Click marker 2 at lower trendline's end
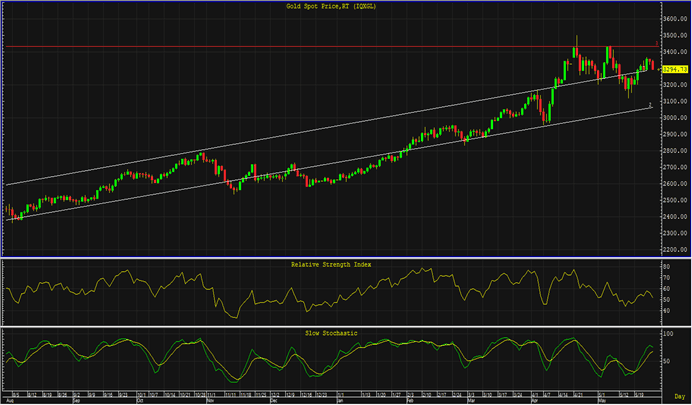The height and width of the screenshot is (405, 692). click(x=651, y=105)
